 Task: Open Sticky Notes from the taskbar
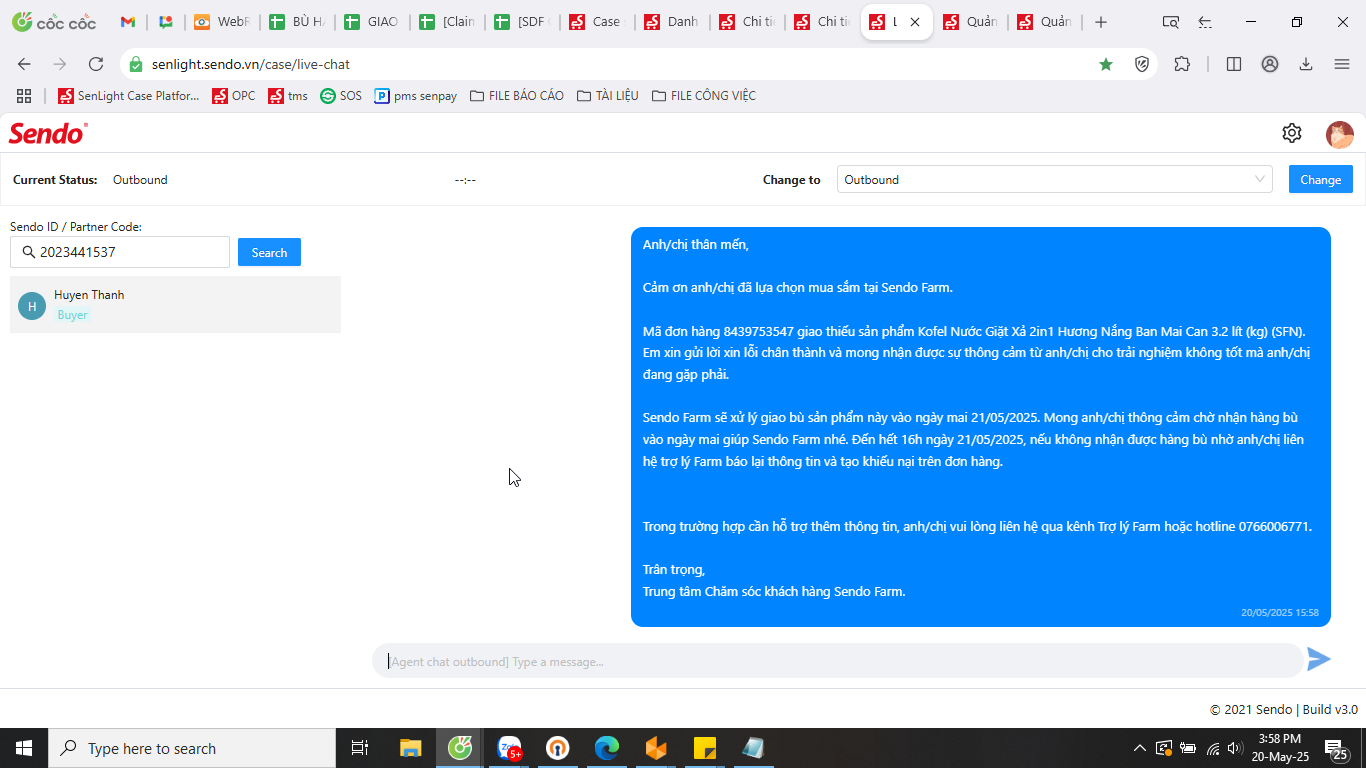705,748
